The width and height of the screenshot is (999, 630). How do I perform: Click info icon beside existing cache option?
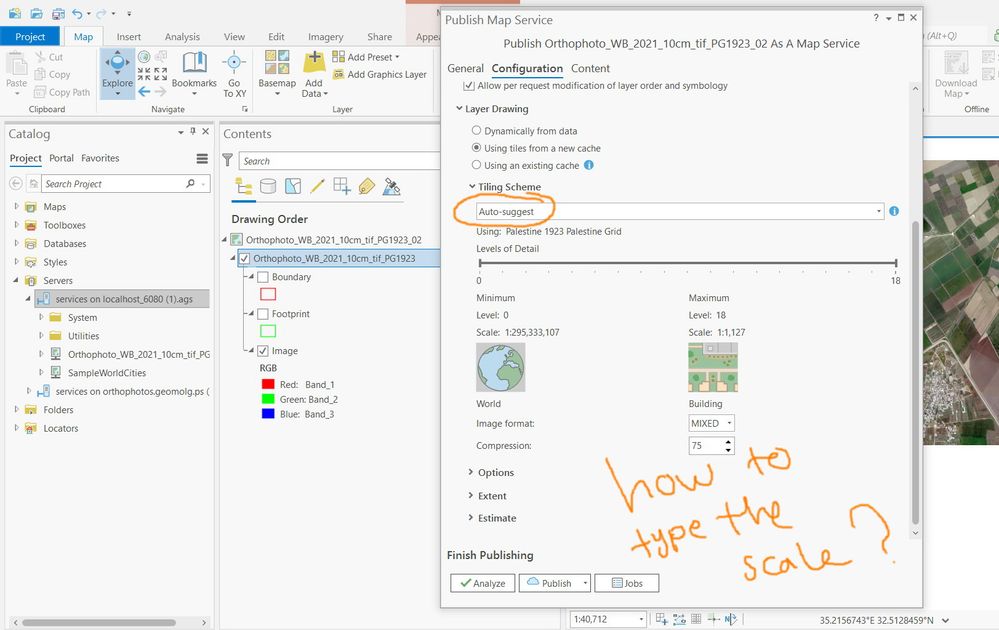(x=589, y=165)
